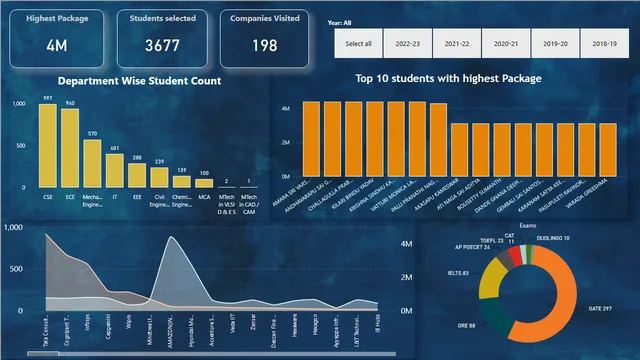
Task: Click the Wipro axis label
Action: coord(129,321)
